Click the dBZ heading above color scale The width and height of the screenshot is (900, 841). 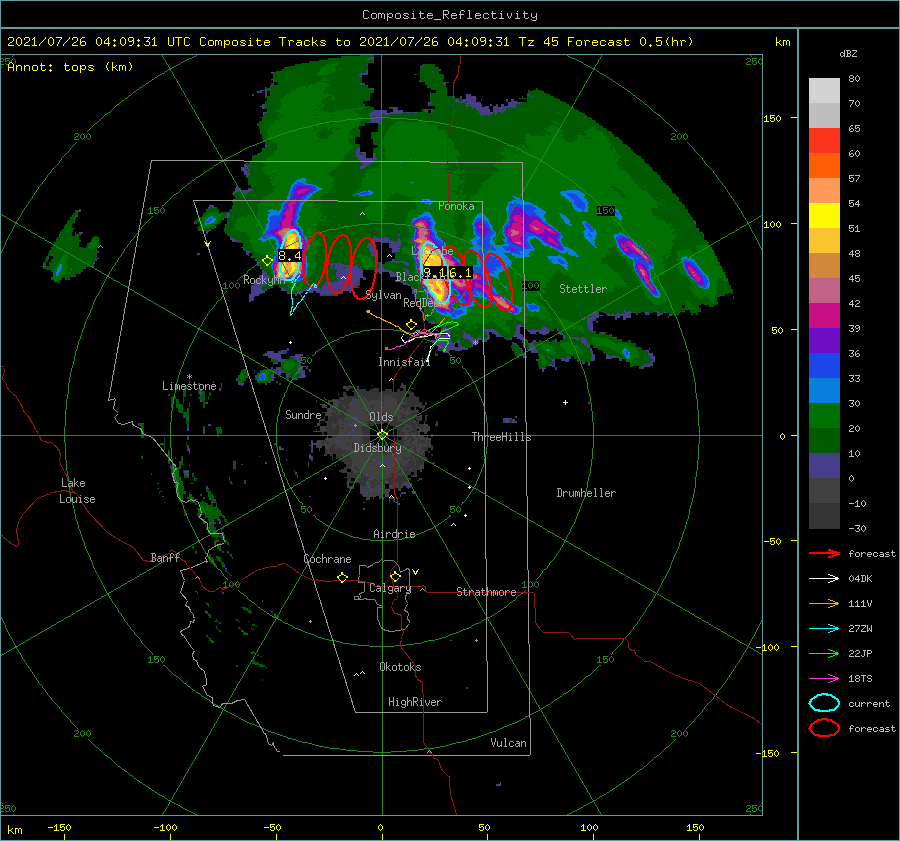click(x=848, y=53)
